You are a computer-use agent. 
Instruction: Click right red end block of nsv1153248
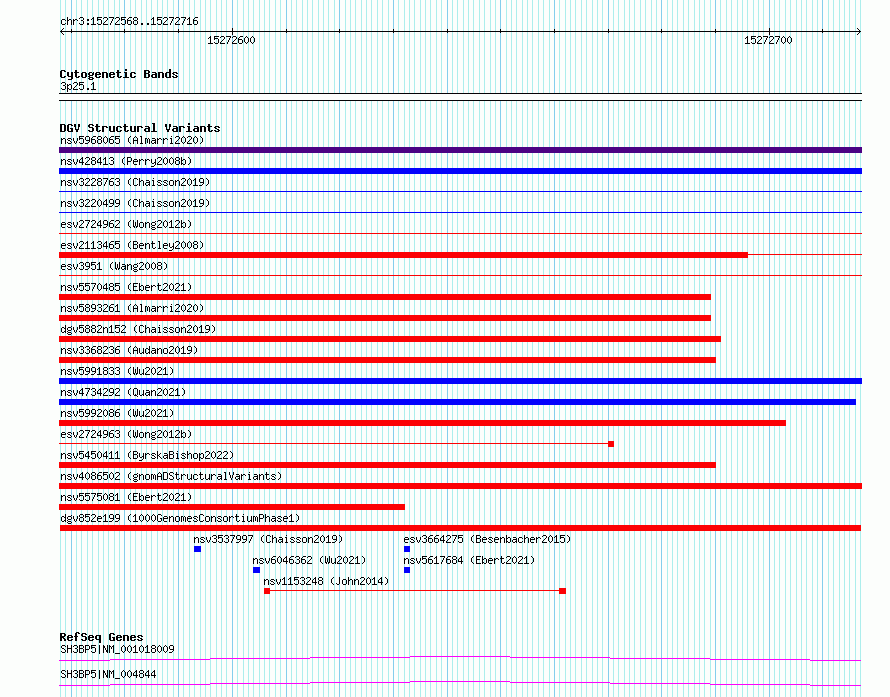(x=562, y=591)
